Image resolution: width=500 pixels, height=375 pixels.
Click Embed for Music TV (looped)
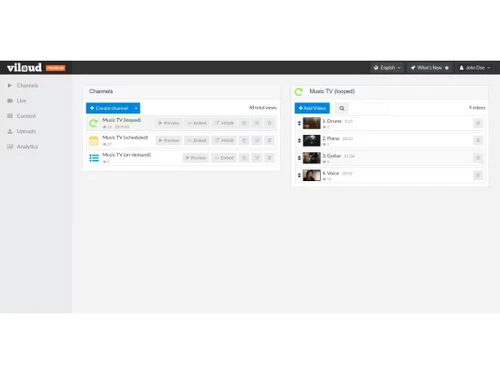coord(197,123)
